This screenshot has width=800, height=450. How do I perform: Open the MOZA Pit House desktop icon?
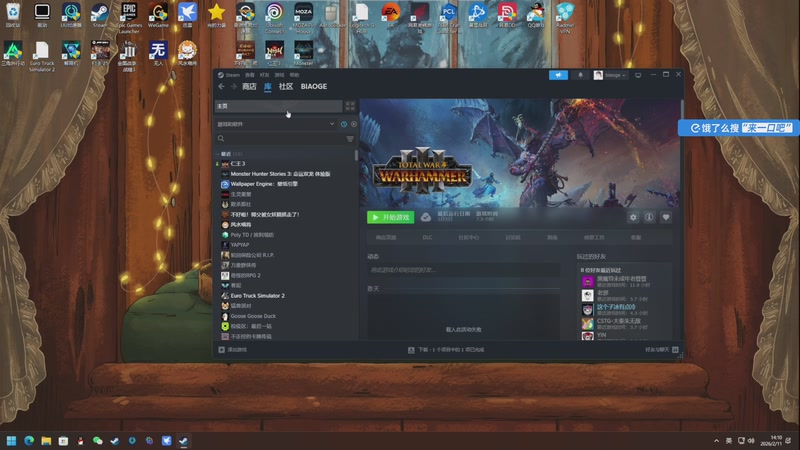(x=304, y=17)
